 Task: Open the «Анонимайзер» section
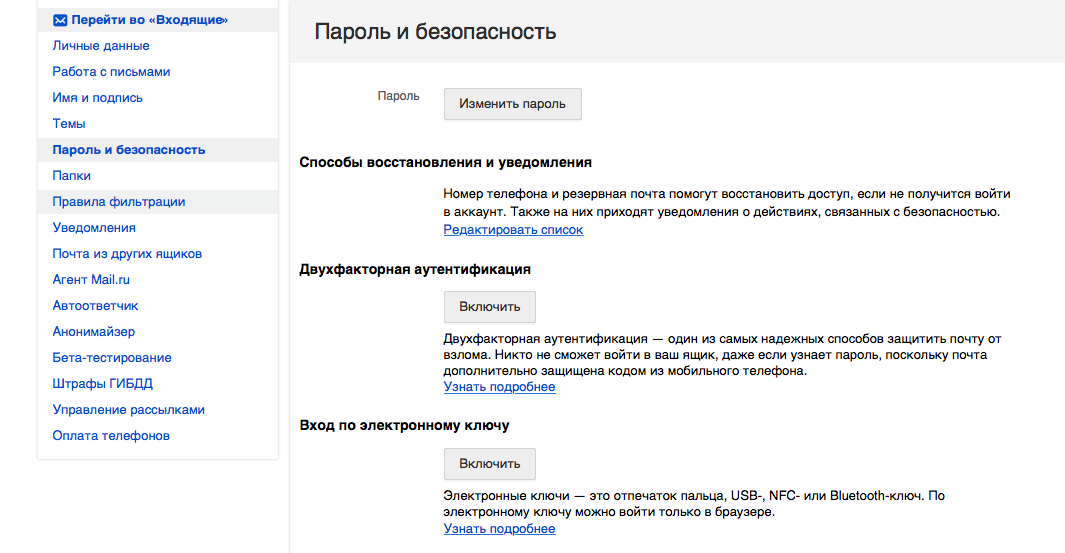[93, 332]
